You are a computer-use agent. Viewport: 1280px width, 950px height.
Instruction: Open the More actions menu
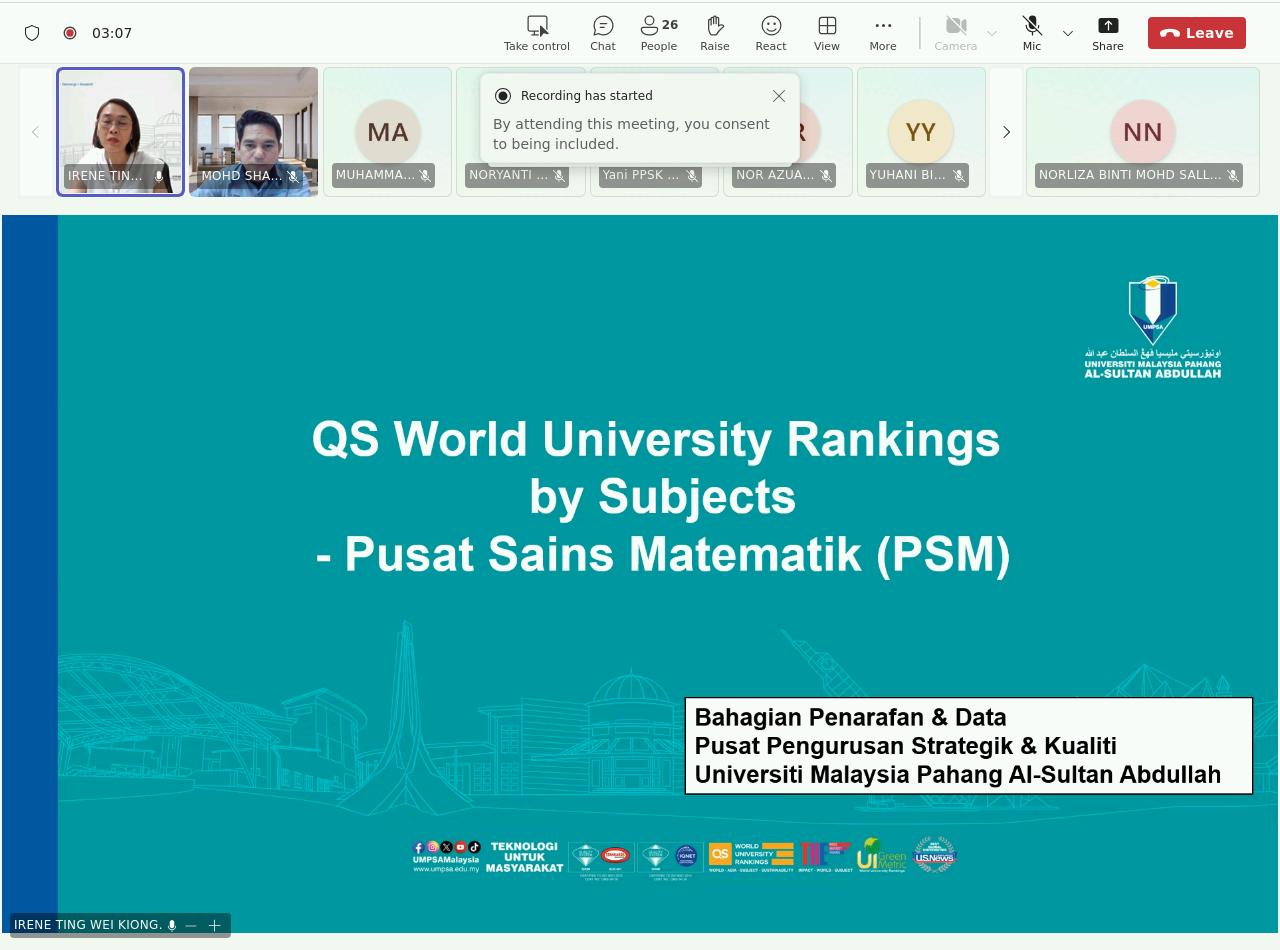click(x=883, y=33)
